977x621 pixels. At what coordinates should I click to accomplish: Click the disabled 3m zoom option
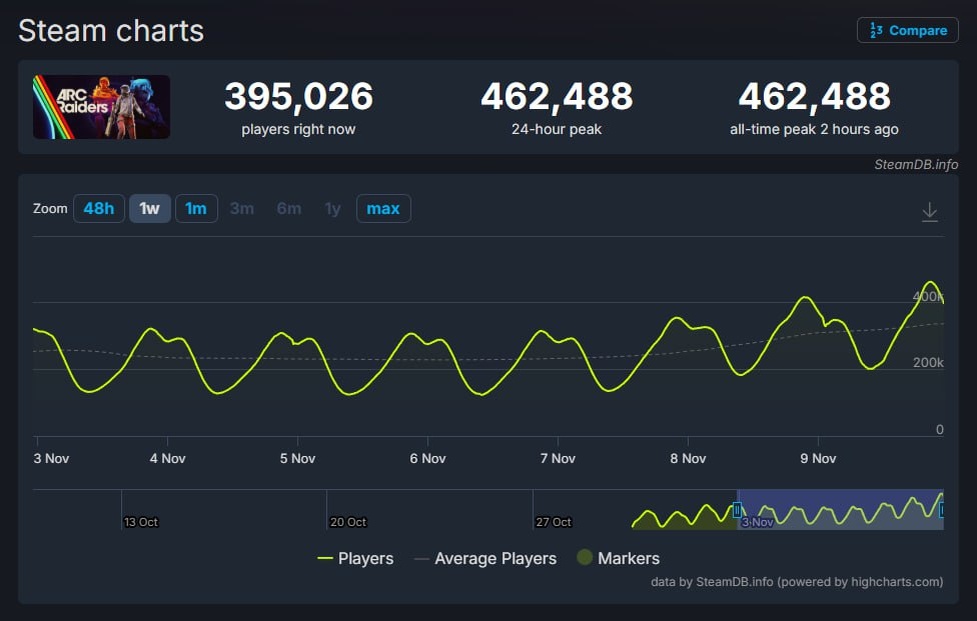(242, 209)
